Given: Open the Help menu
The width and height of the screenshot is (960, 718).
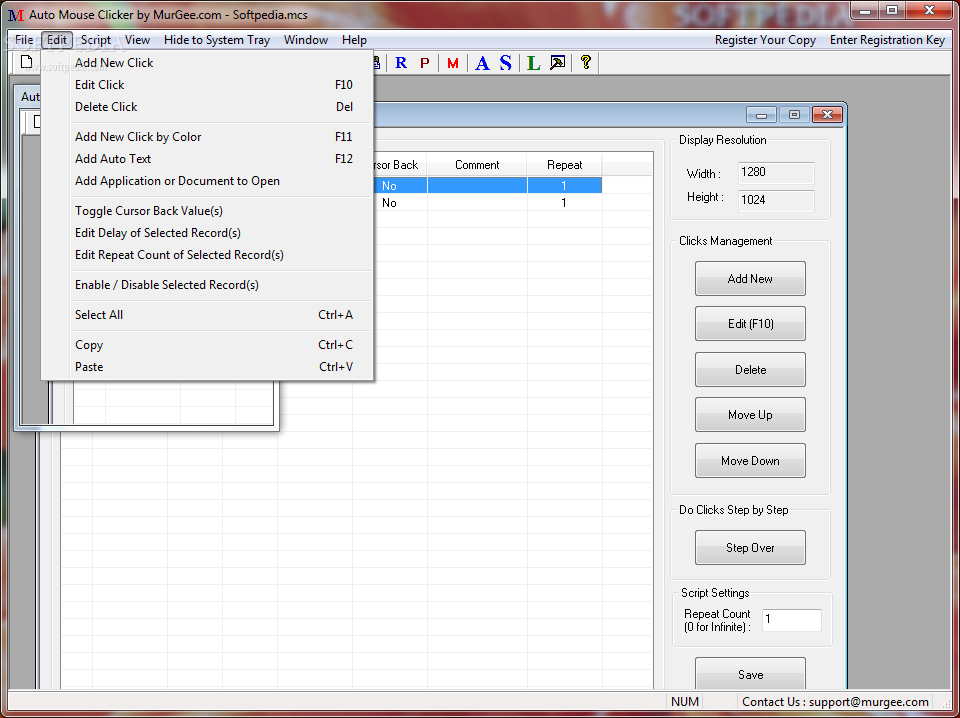Looking at the screenshot, I should click(x=354, y=40).
